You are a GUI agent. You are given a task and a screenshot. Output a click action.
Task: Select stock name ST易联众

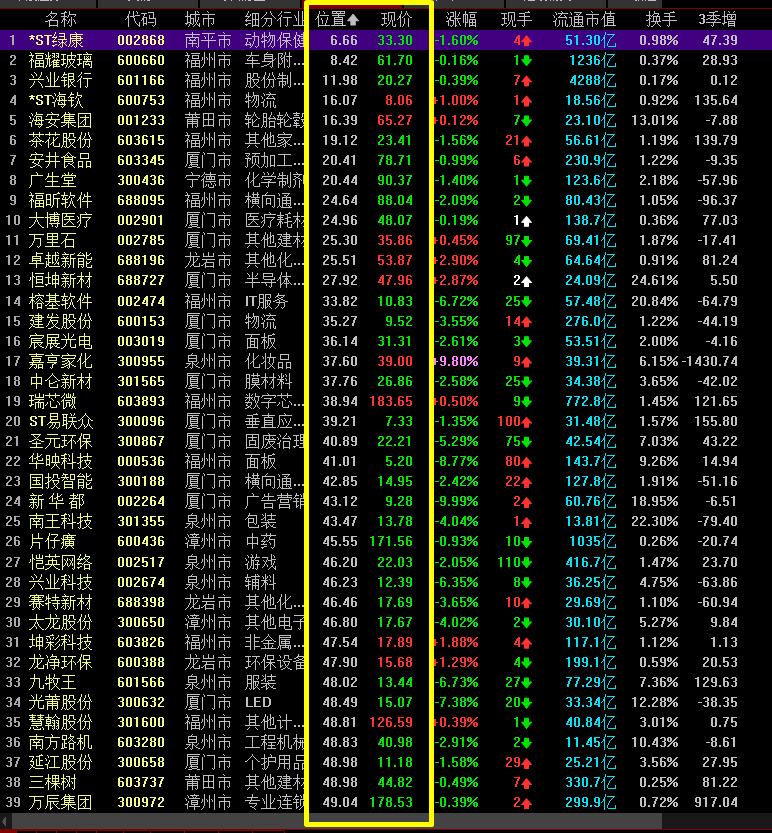[x=61, y=422]
